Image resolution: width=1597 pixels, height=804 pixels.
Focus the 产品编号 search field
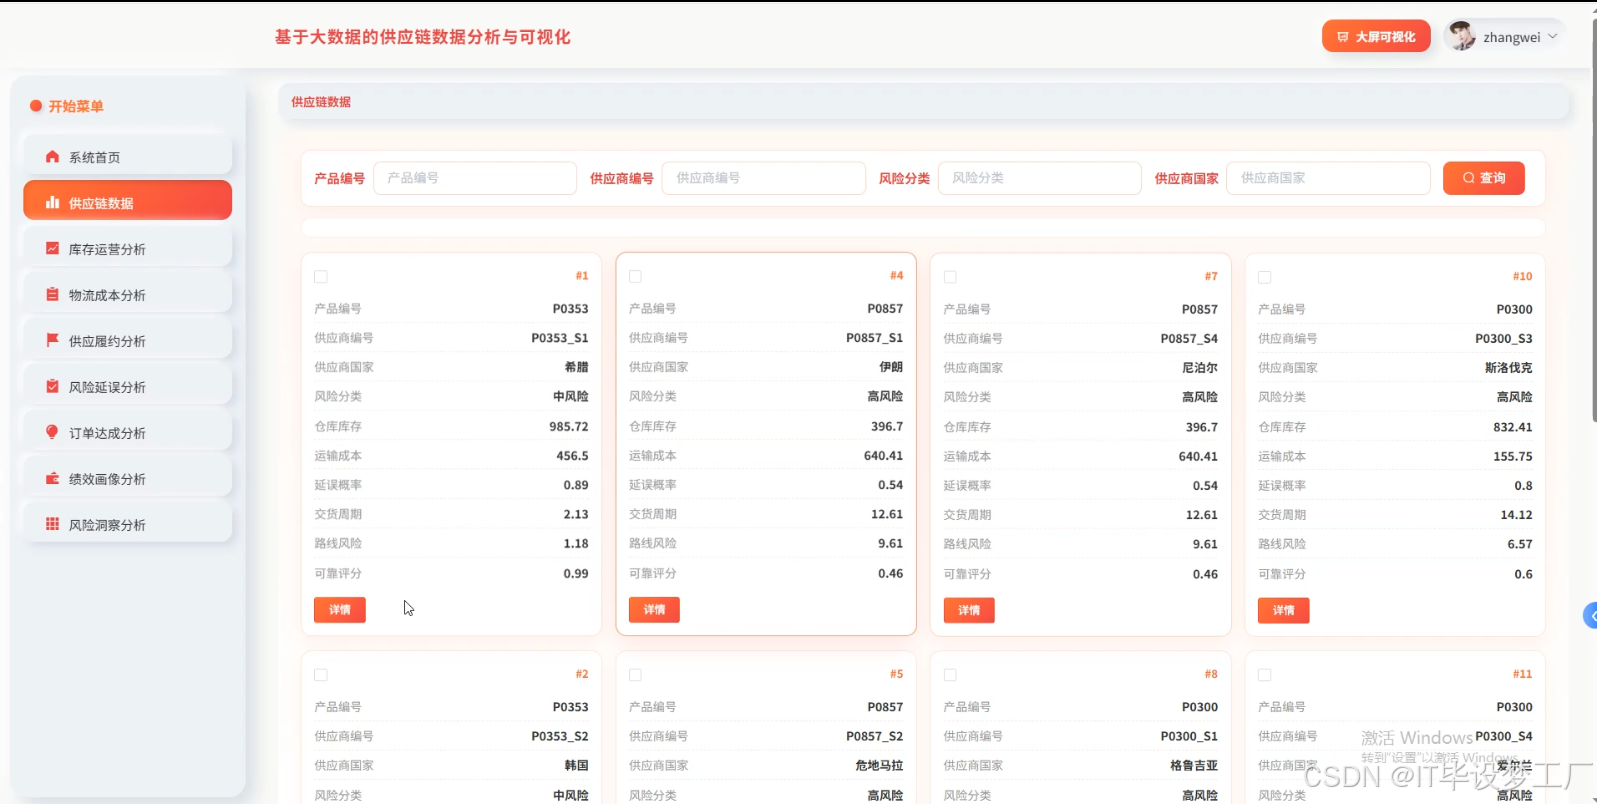[x=475, y=178]
